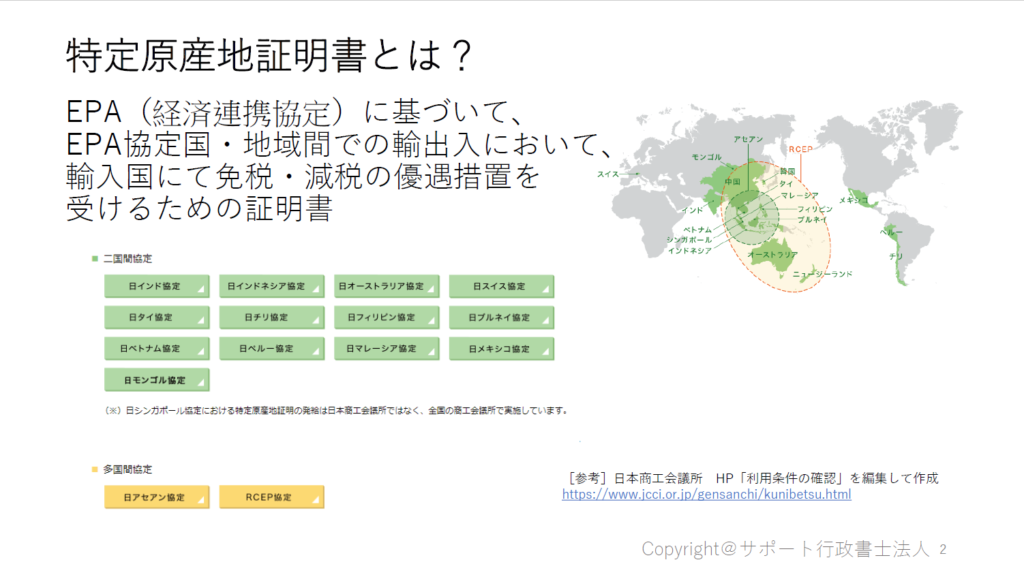
Task: Click the 二国間協定 section heading
Action: (x=127, y=259)
